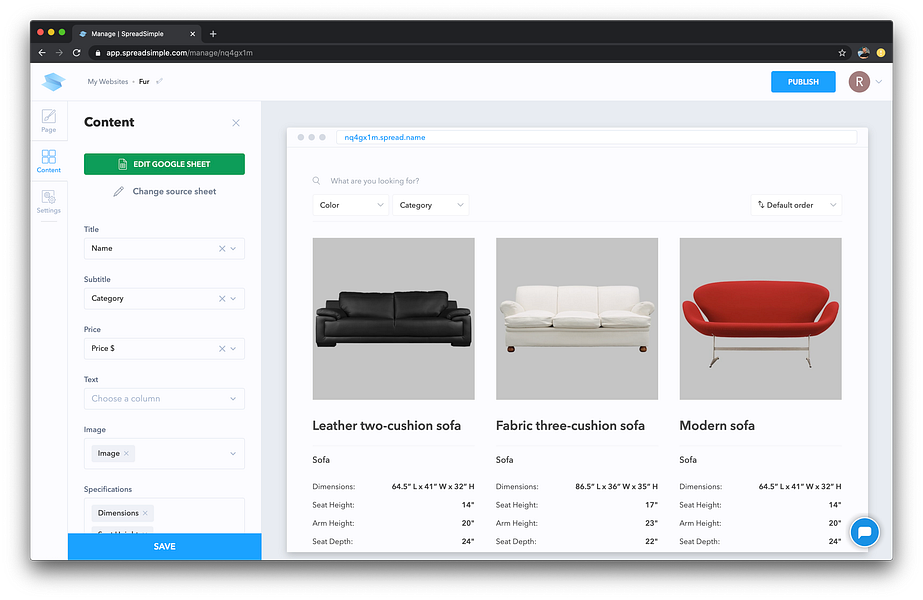Image resolution: width=923 pixels, height=600 pixels.
Task: Reload the browser page
Action: [77, 53]
